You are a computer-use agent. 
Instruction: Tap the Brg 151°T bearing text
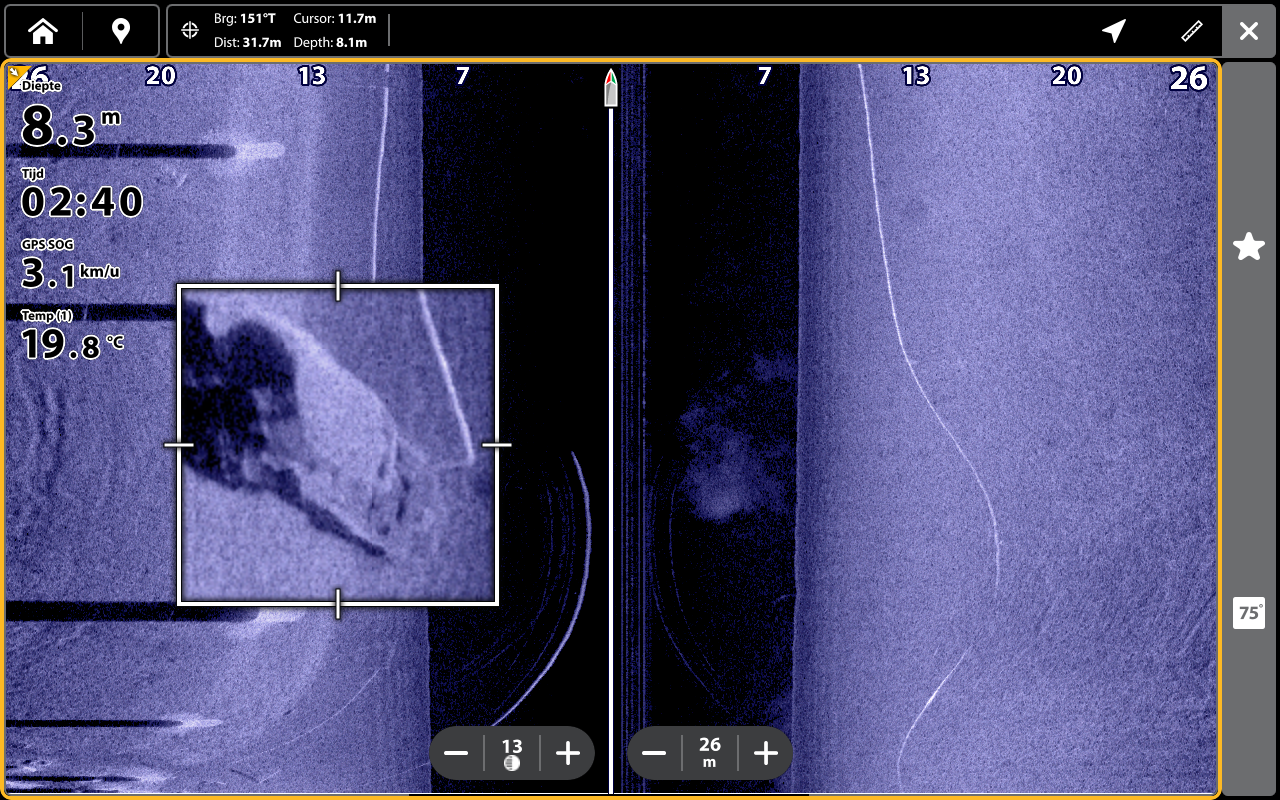pyautogui.click(x=245, y=19)
